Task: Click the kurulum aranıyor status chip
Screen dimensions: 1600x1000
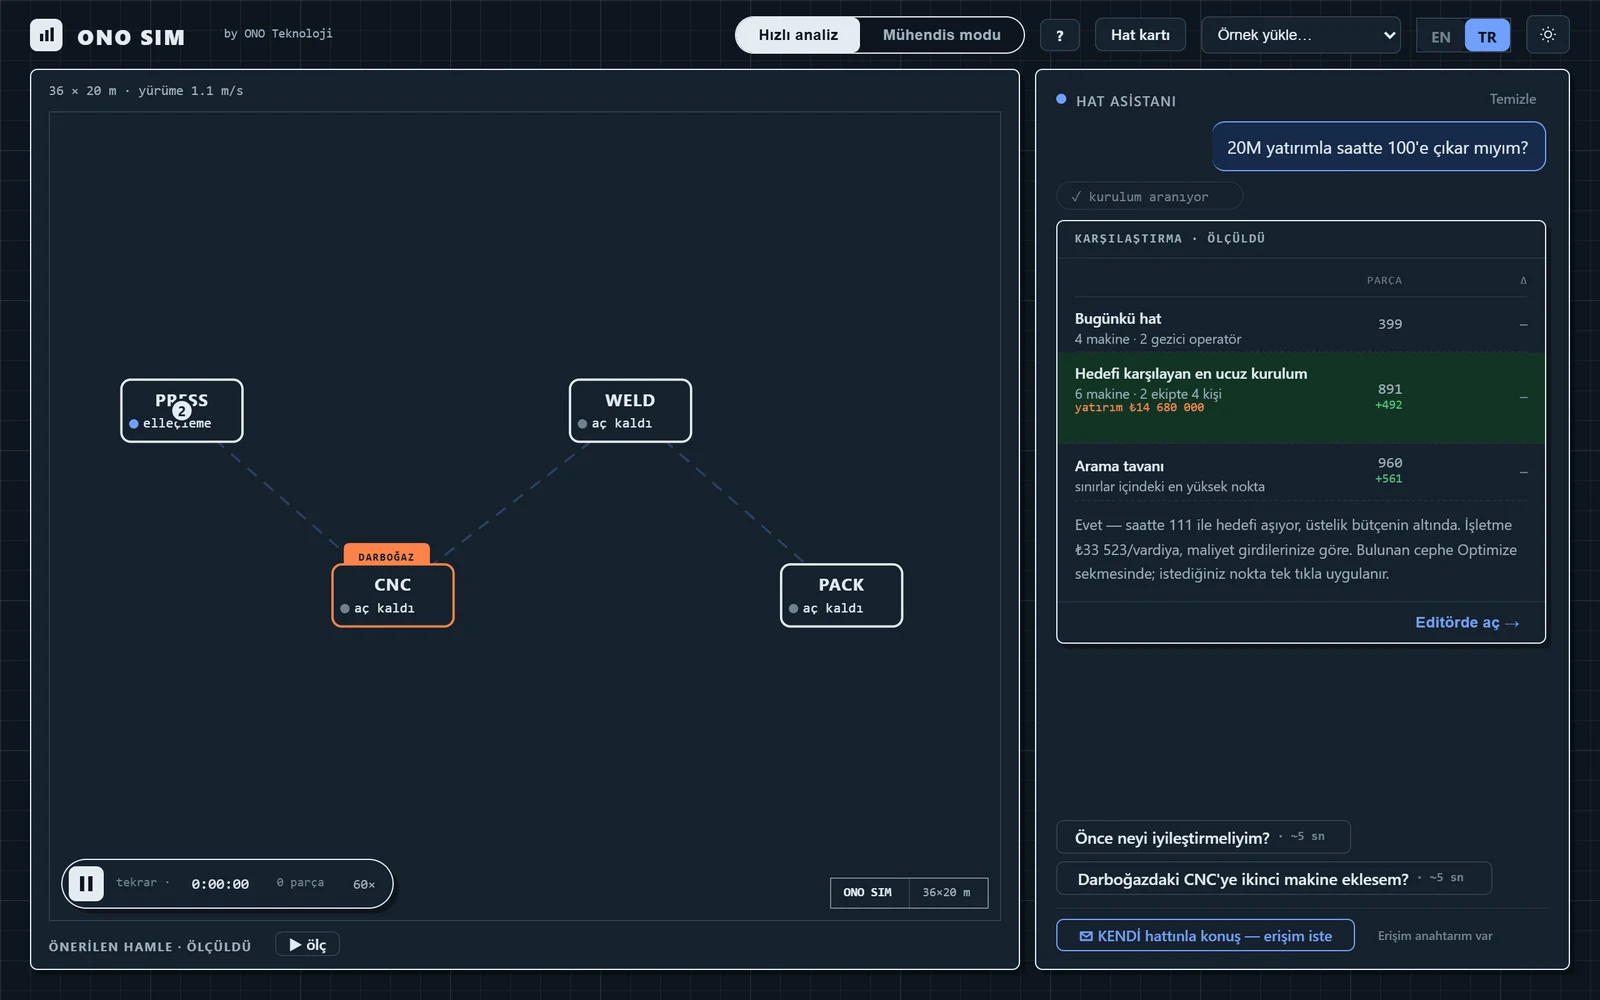Action: (x=1149, y=196)
